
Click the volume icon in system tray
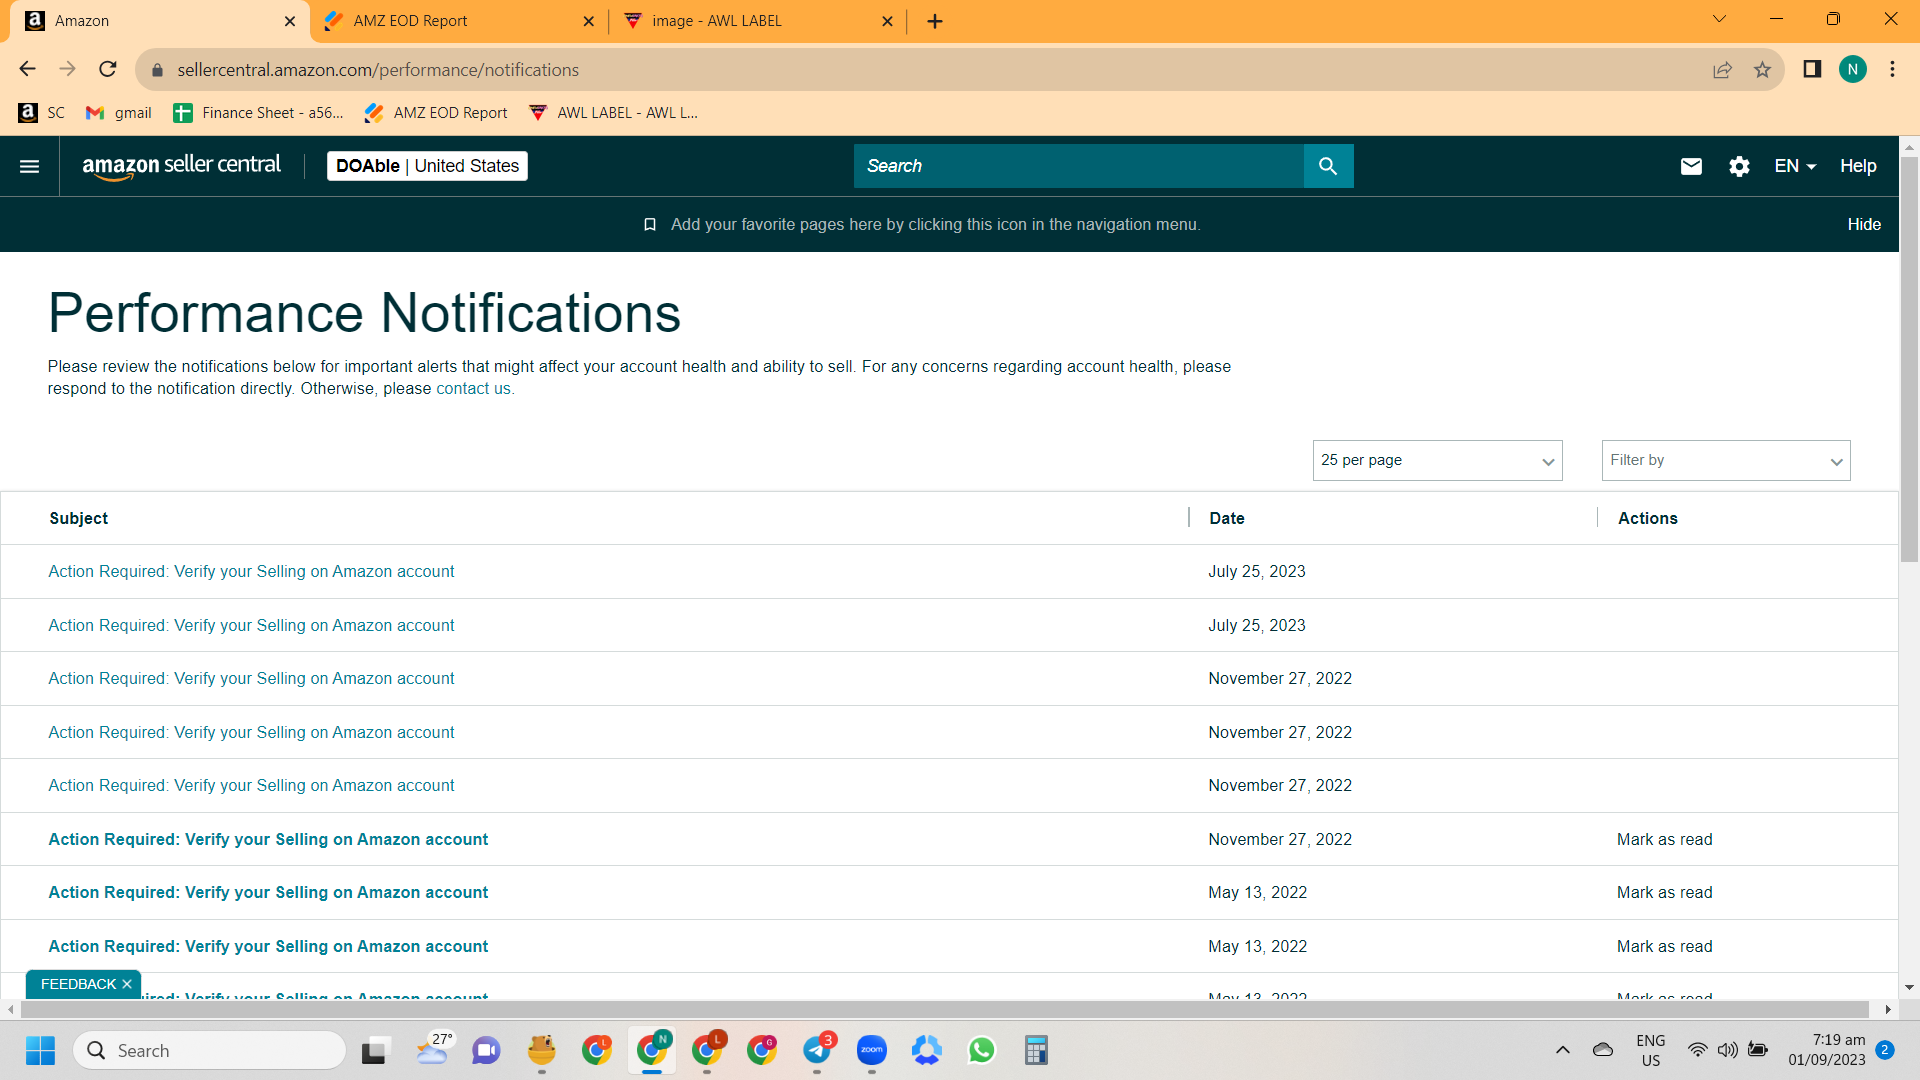[1727, 1050]
